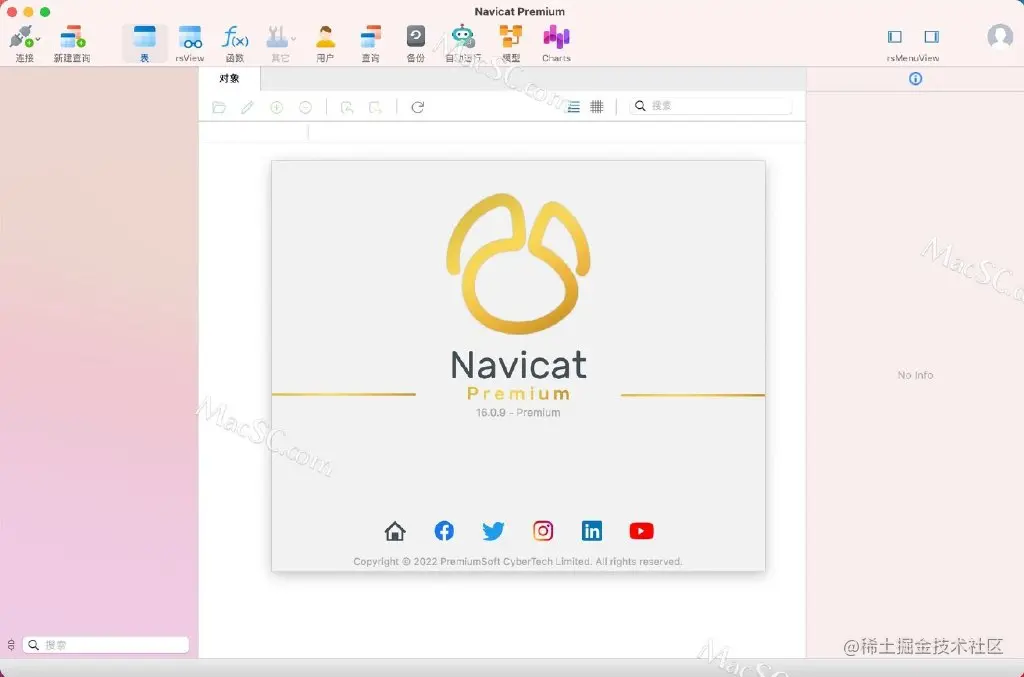Click the design table pencil icon
The image size is (1024, 677).
[247, 107]
